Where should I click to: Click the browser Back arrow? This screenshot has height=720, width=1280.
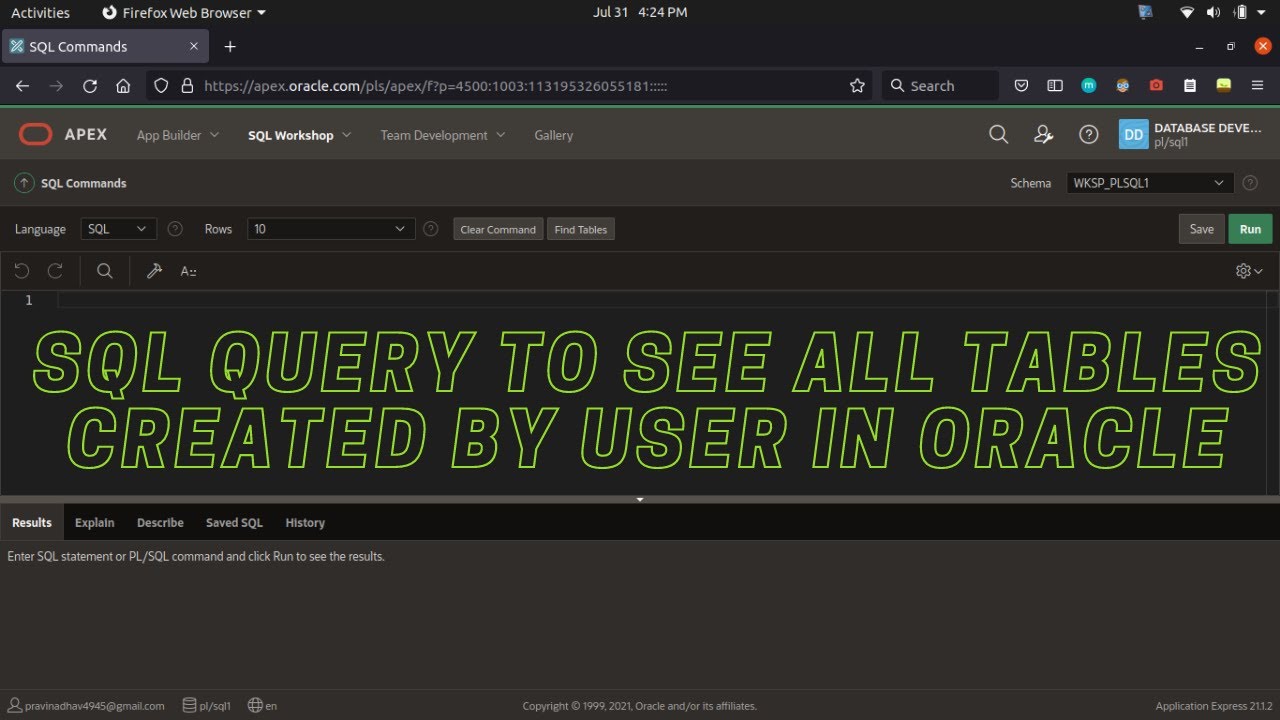click(x=22, y=86)
